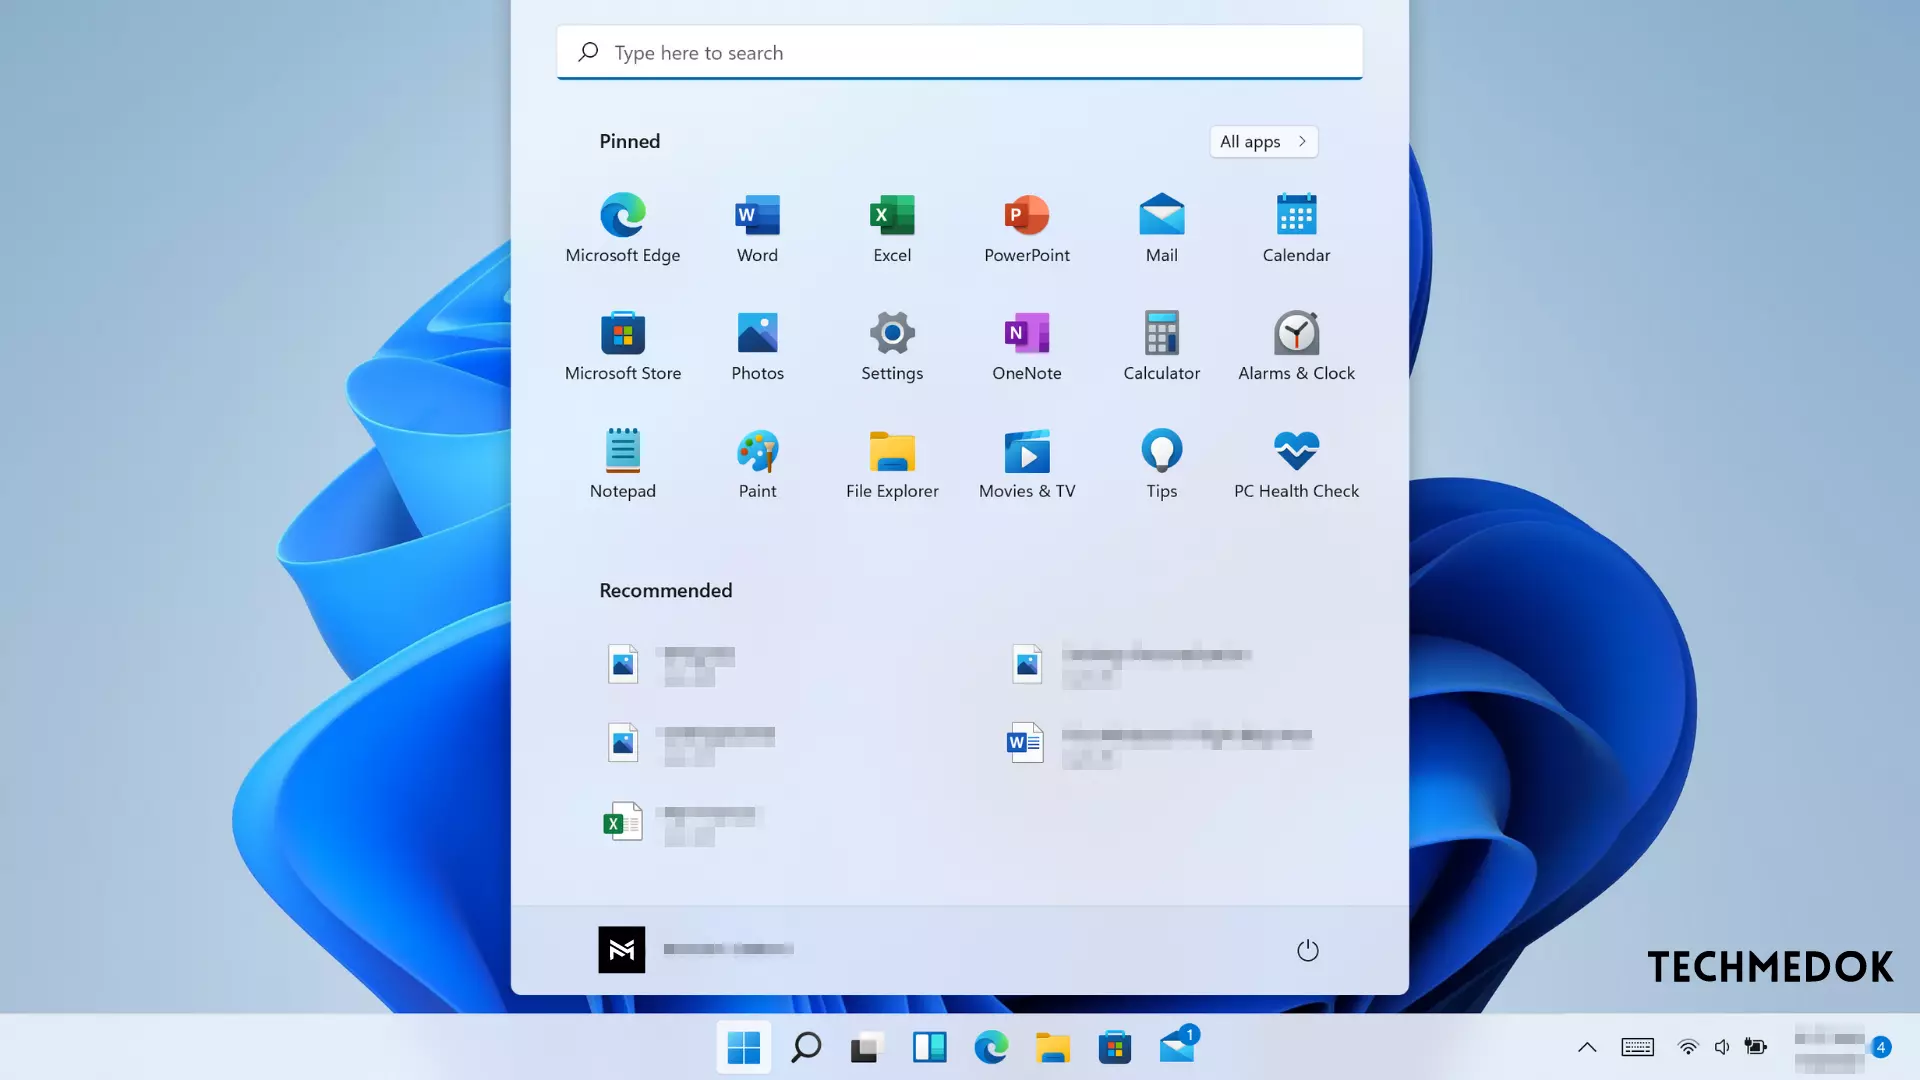
Task: Launch PowerPoint from Start menu
Action: (x=1027, y=228)
